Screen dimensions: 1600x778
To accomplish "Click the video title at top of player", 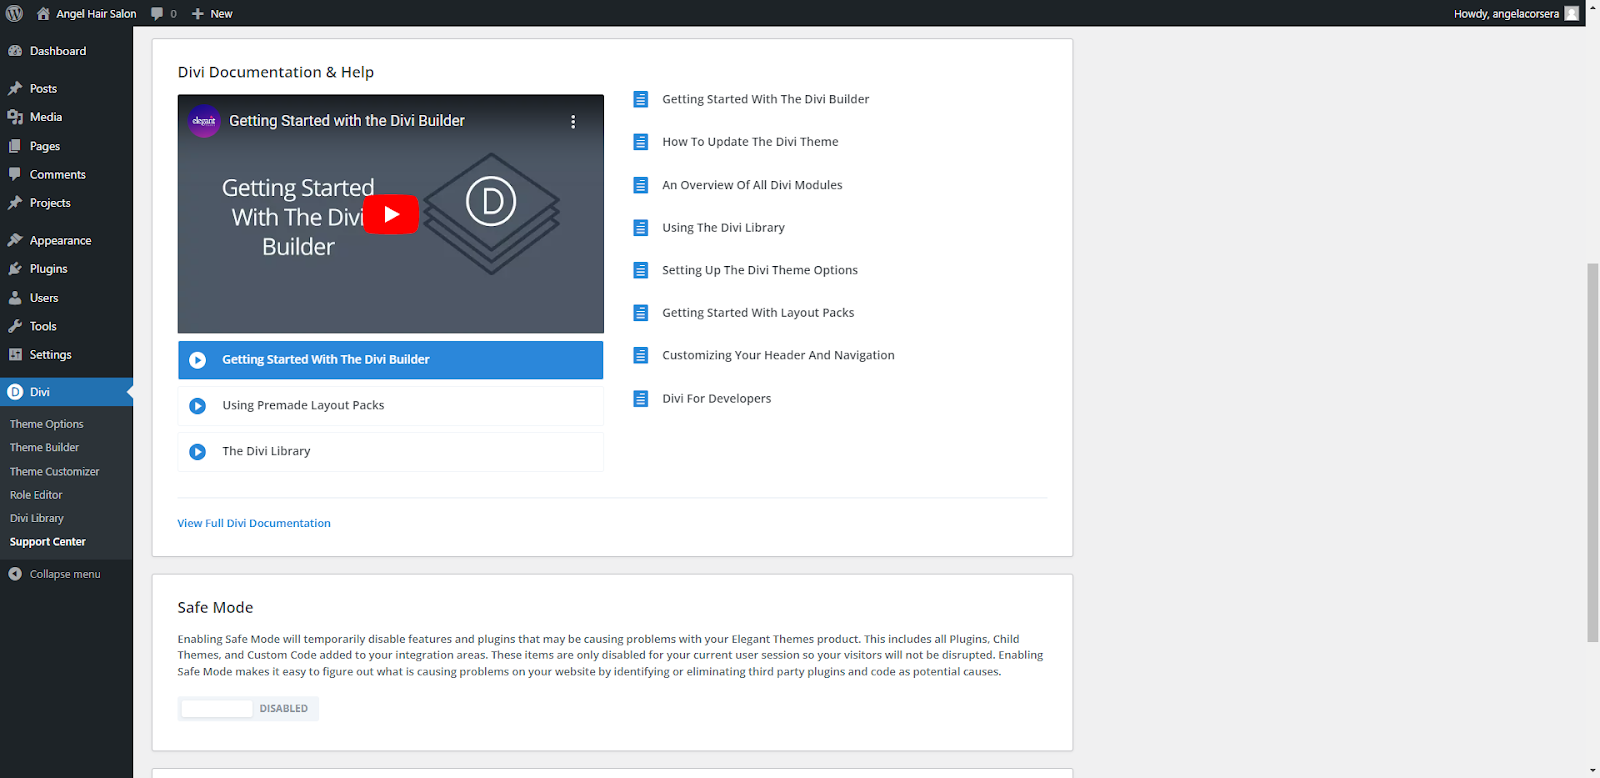I will pyautogui.click(x=347, y=121).
